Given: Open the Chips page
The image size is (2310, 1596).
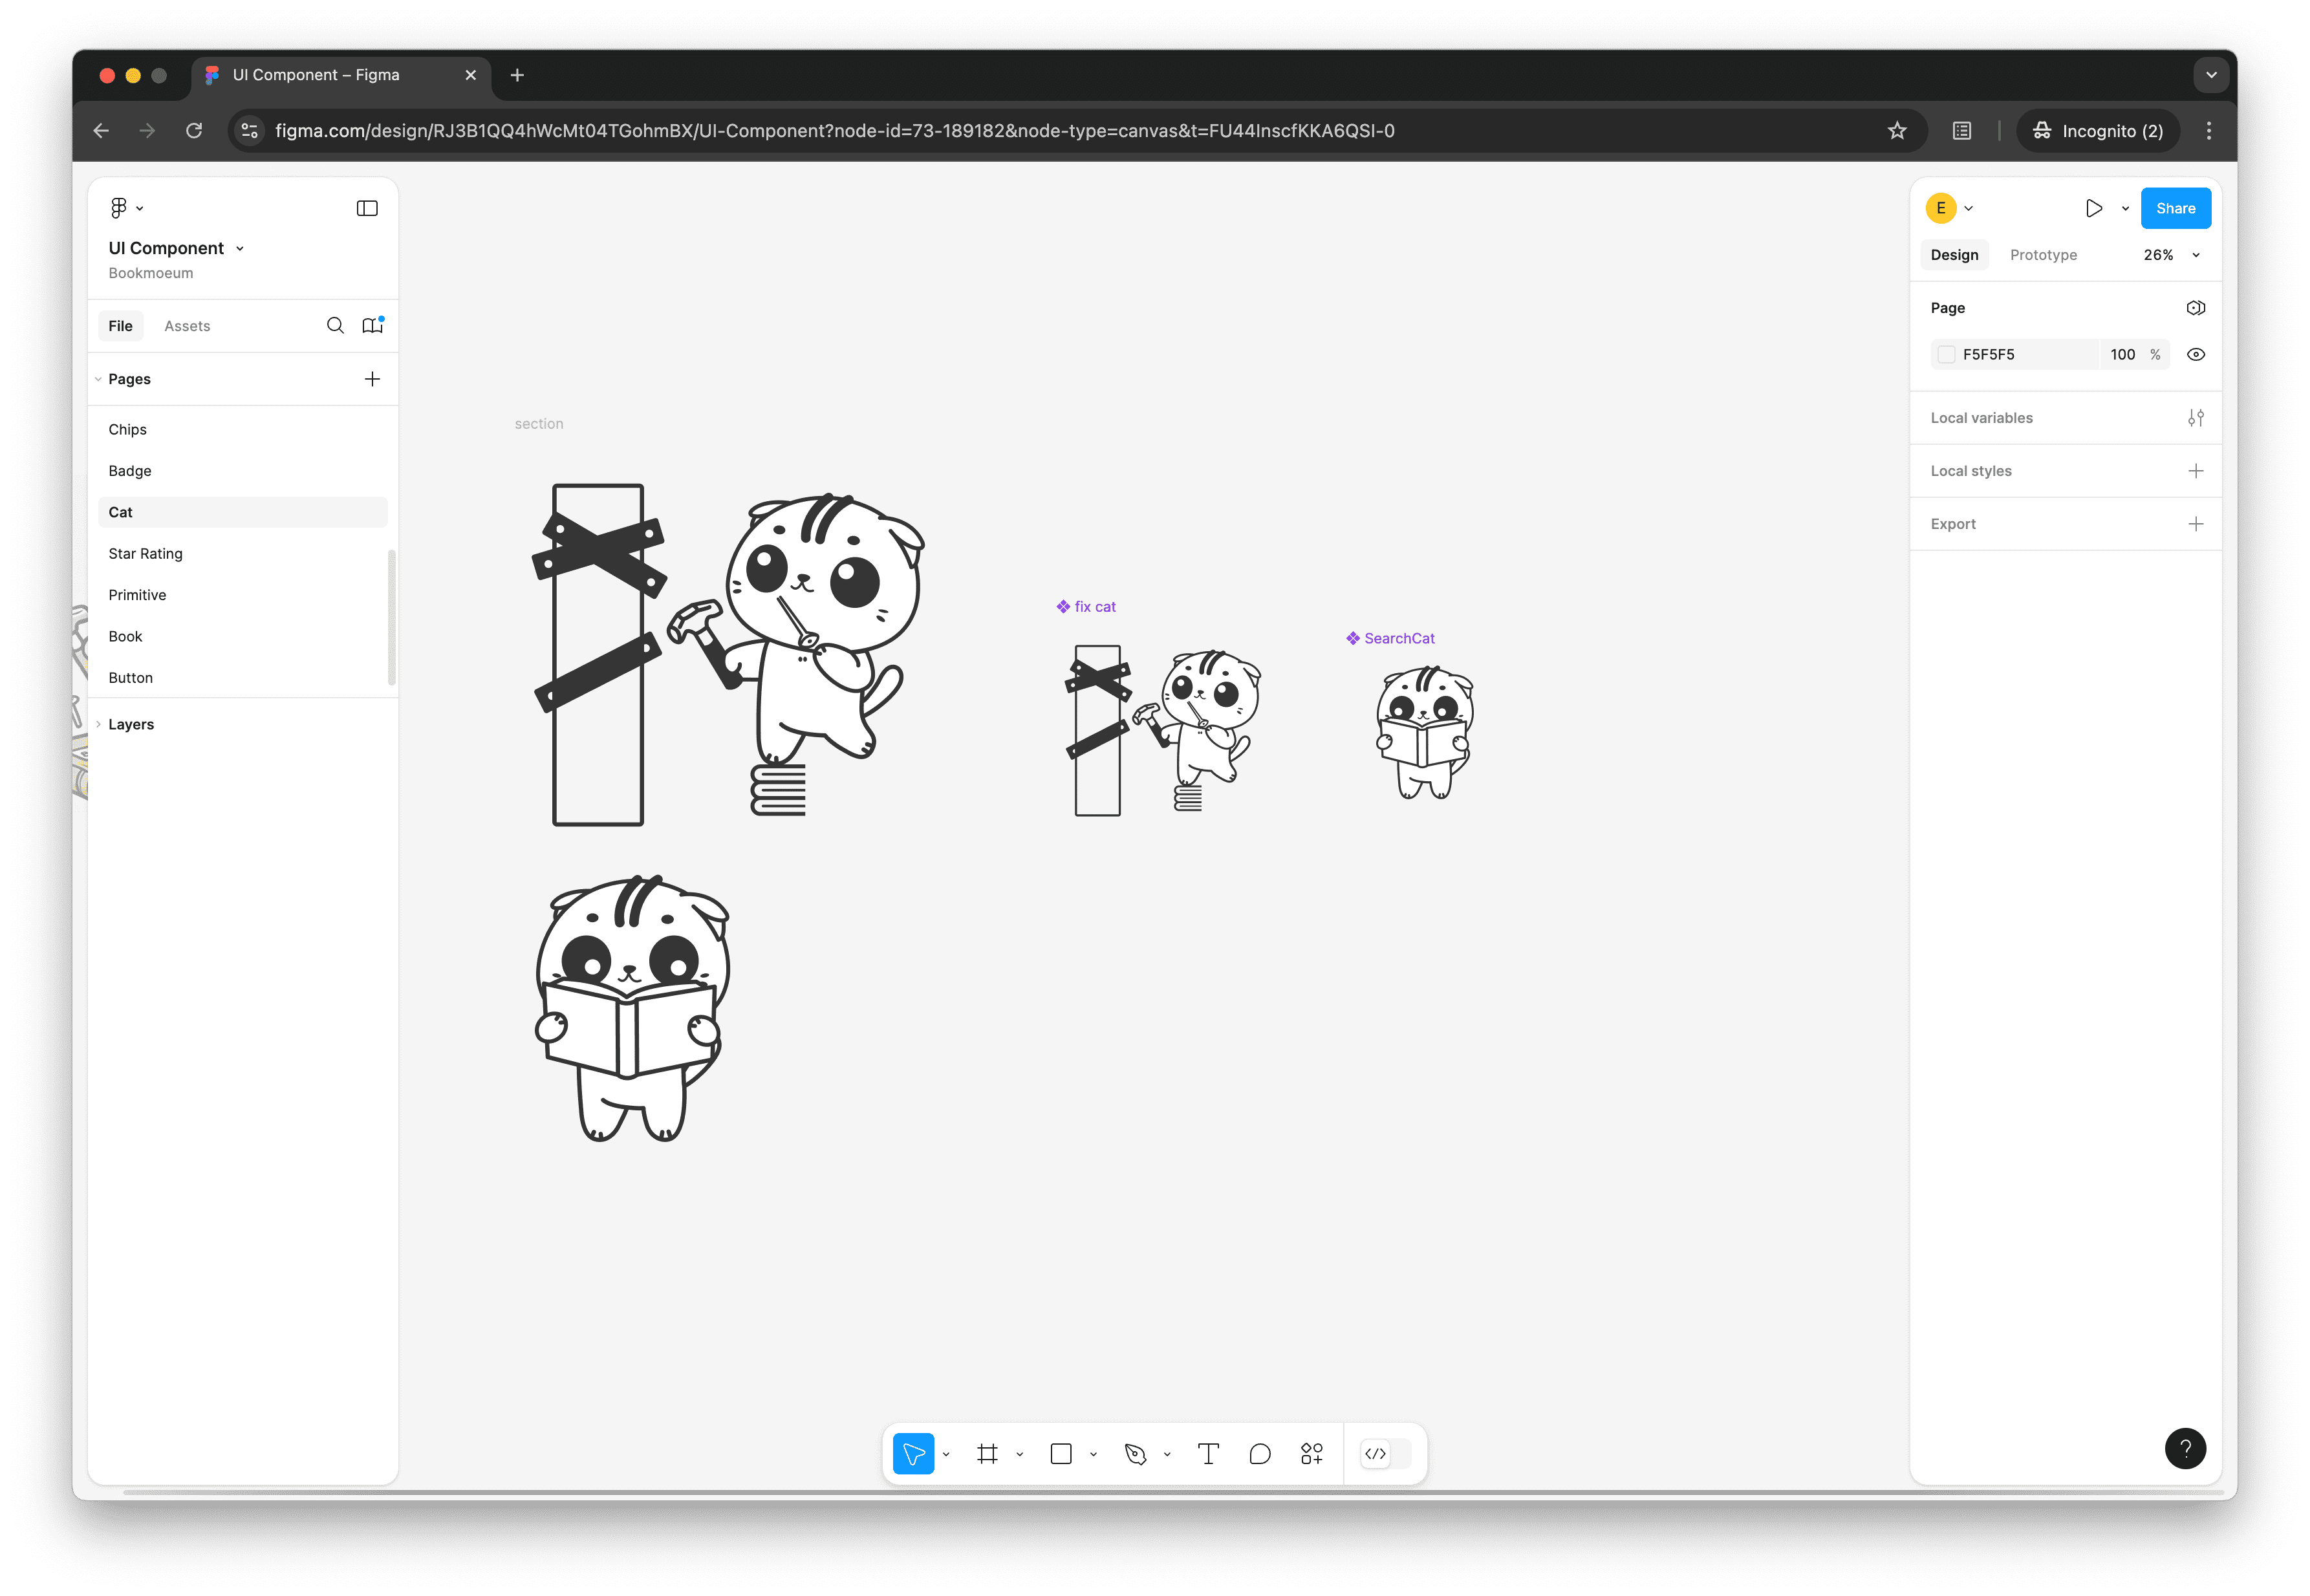Looking at the screenshot, I should (x=242, y=429).
